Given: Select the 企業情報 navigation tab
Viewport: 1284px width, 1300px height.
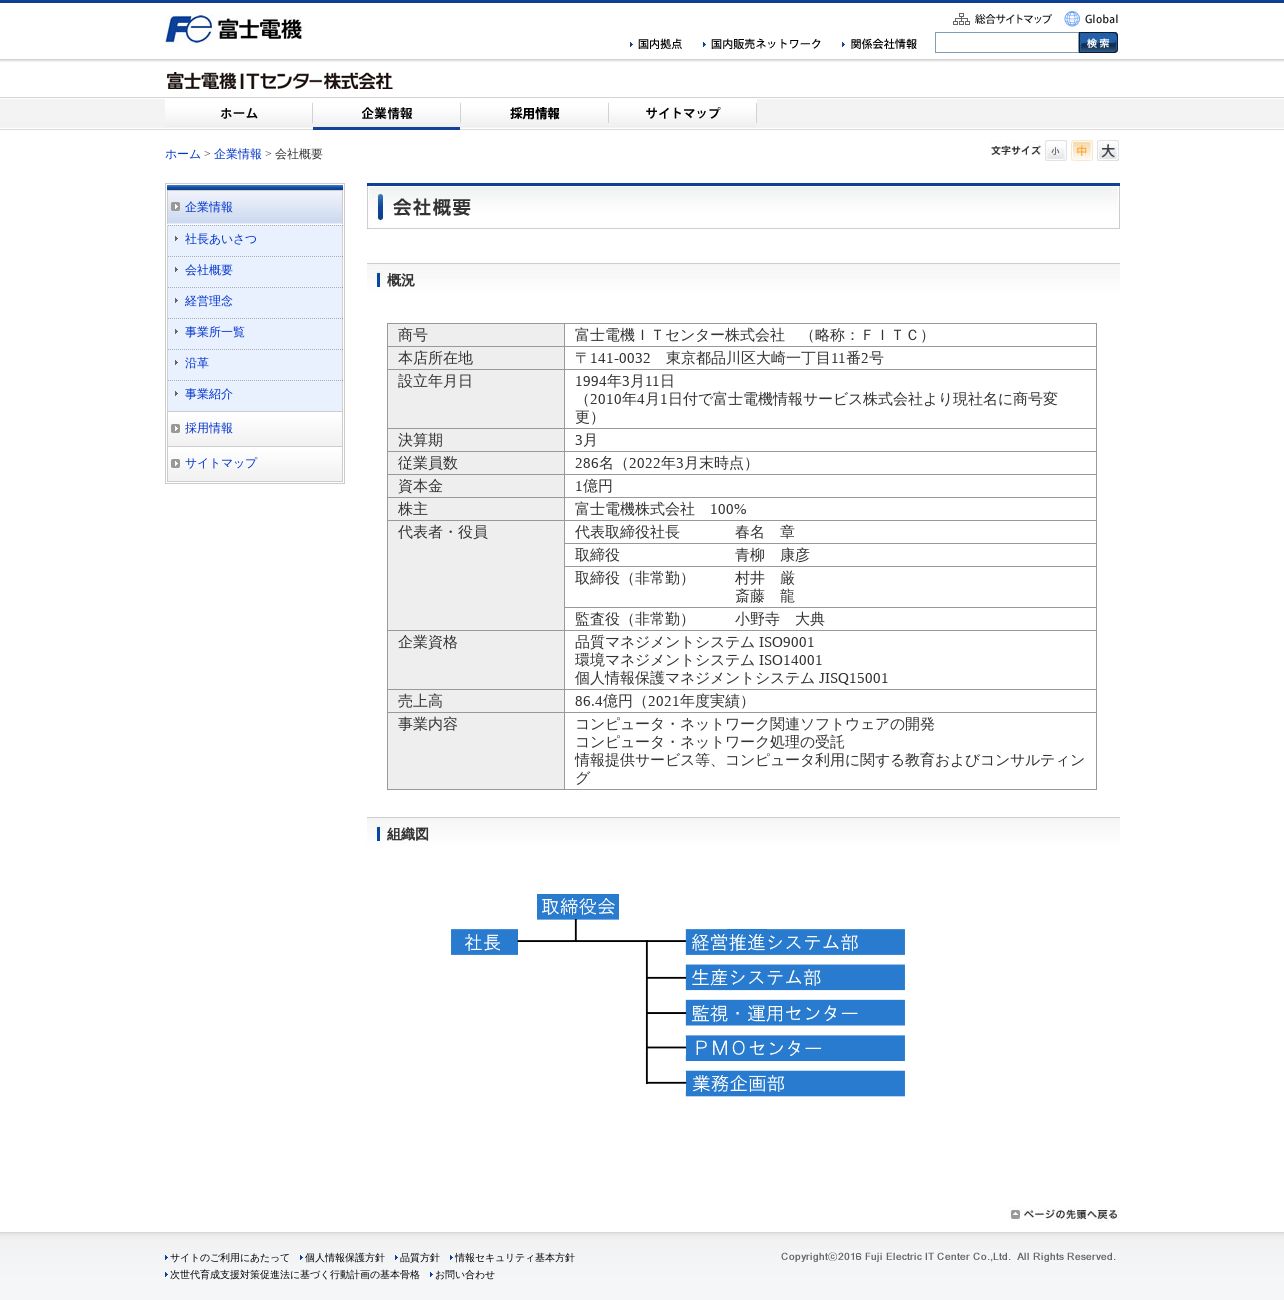Looking at the screenshot, I should coord(387,114).
